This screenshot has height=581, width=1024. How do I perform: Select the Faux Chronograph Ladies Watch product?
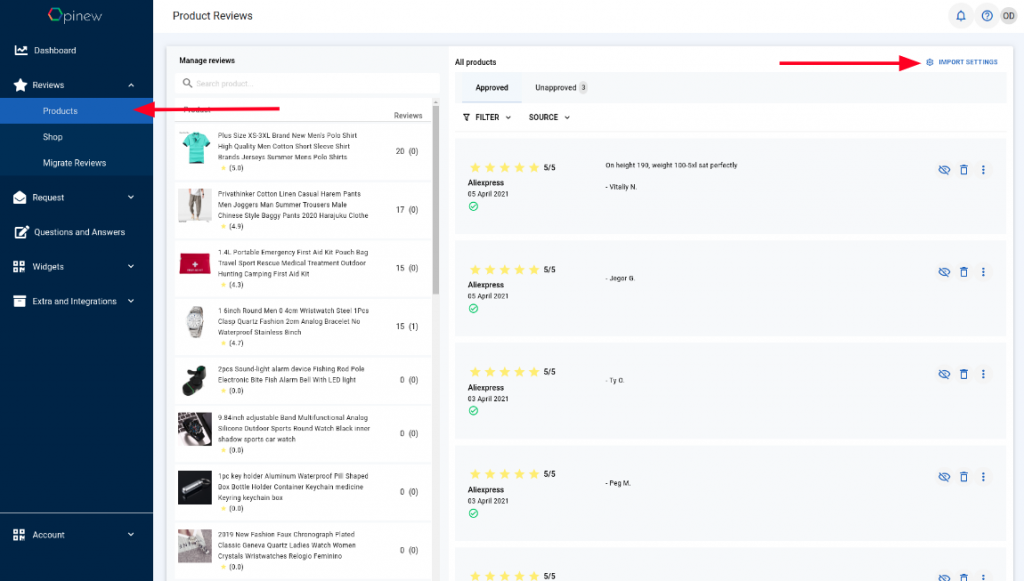tap(303, 550)
